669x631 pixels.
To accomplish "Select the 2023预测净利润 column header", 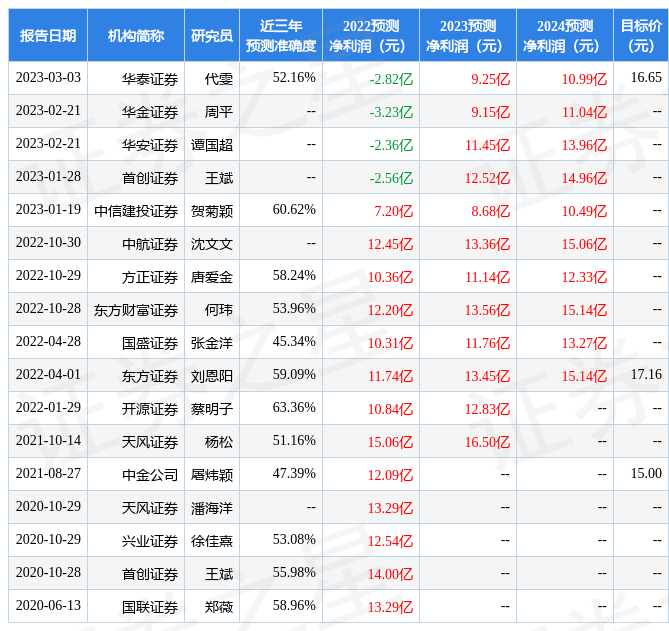I will coord(468,35).
